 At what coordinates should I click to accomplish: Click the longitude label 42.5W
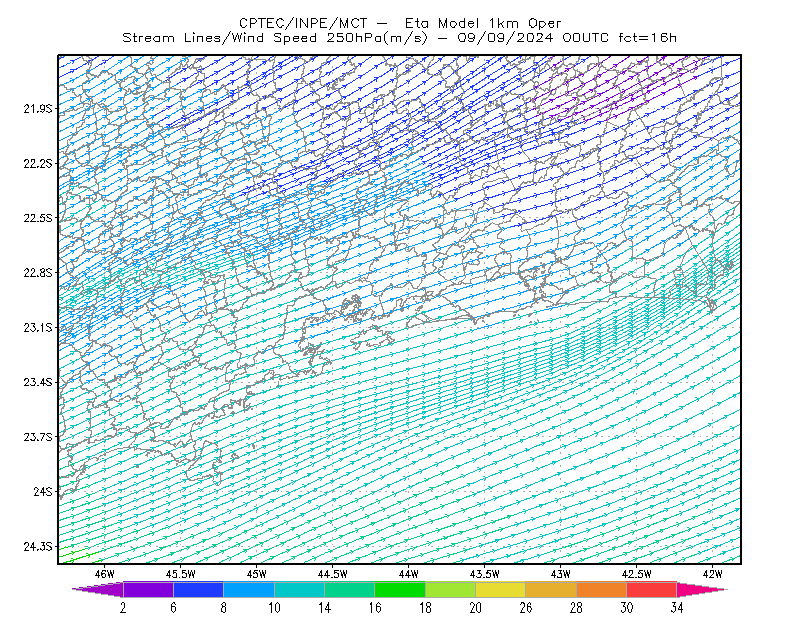point(637,574)
